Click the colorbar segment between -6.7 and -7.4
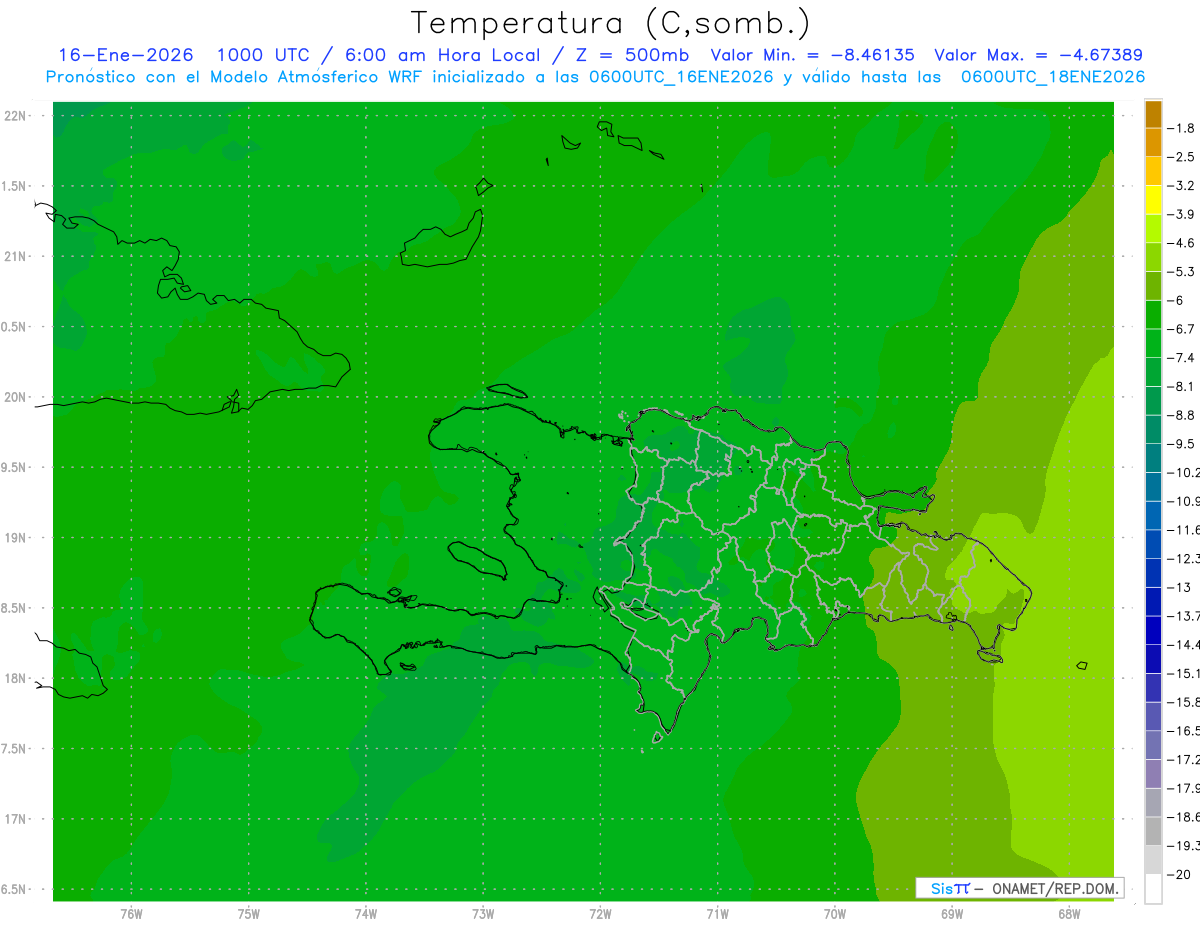Screen dimensions: 1200x927 1154,343
